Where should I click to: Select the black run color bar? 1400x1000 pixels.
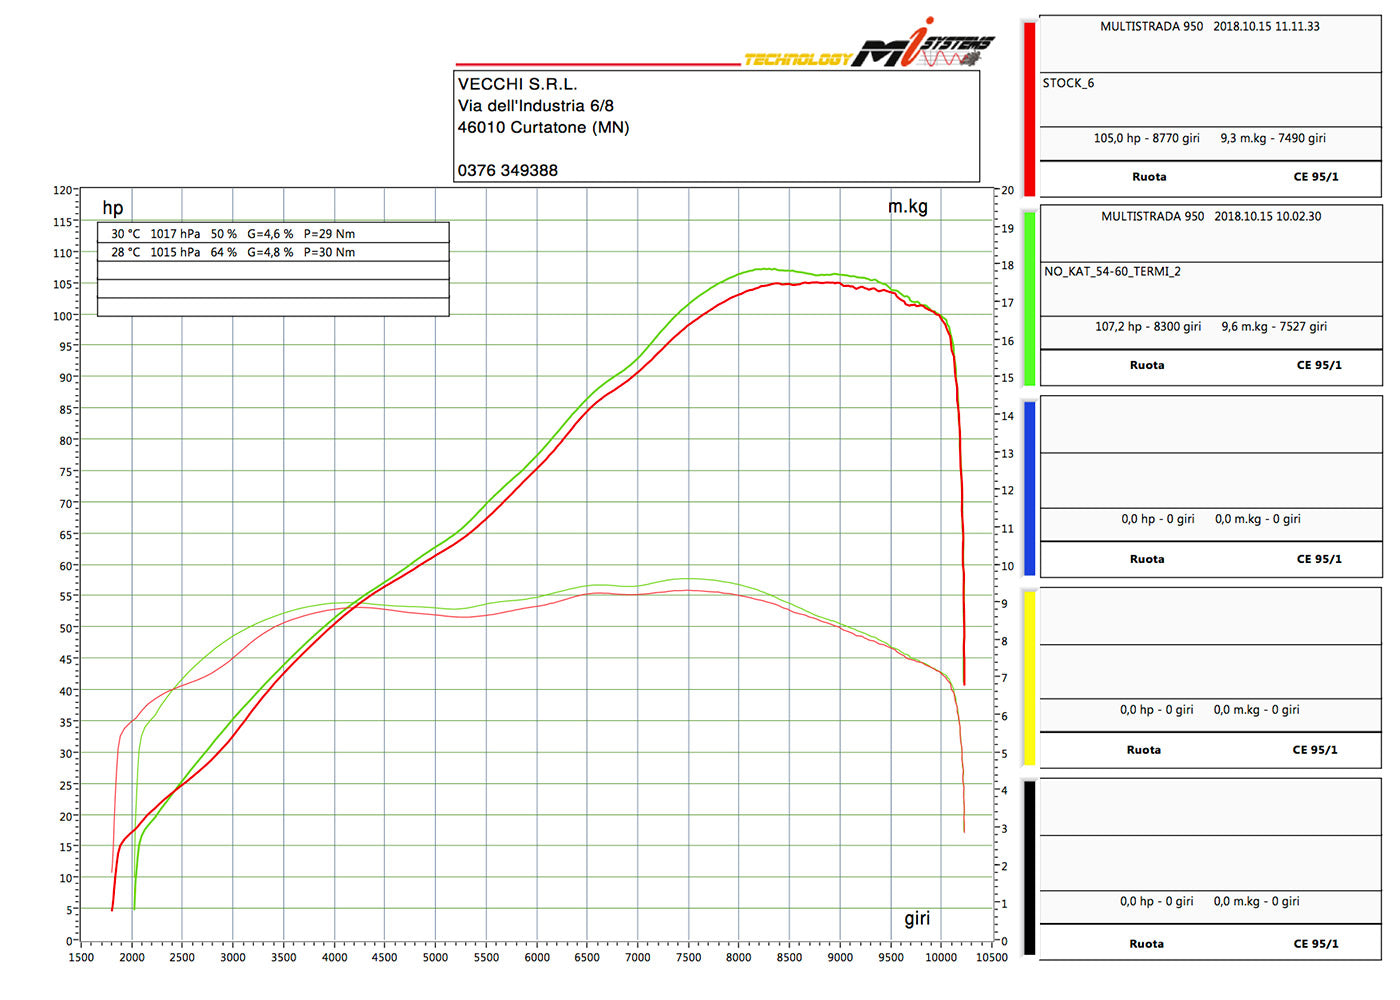[1029, 867]
